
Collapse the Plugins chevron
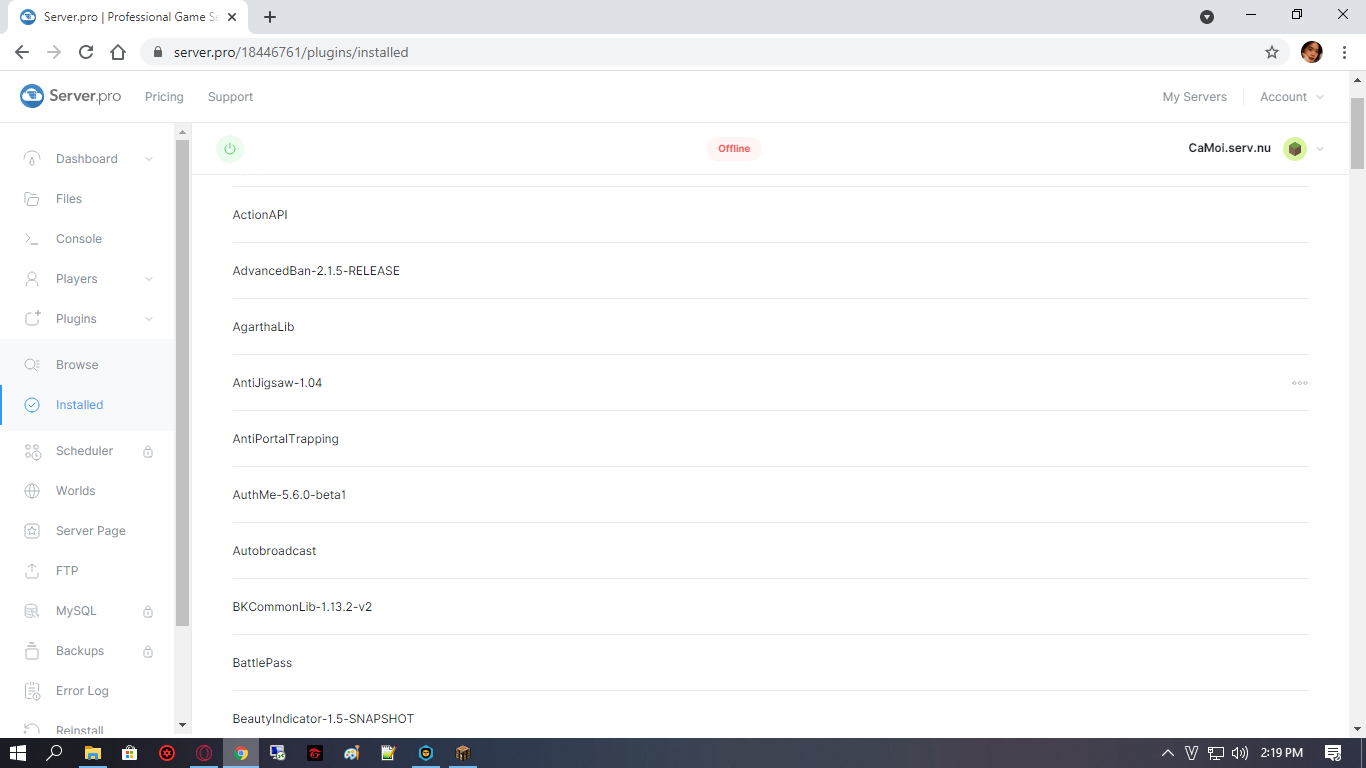pos(149,319)
